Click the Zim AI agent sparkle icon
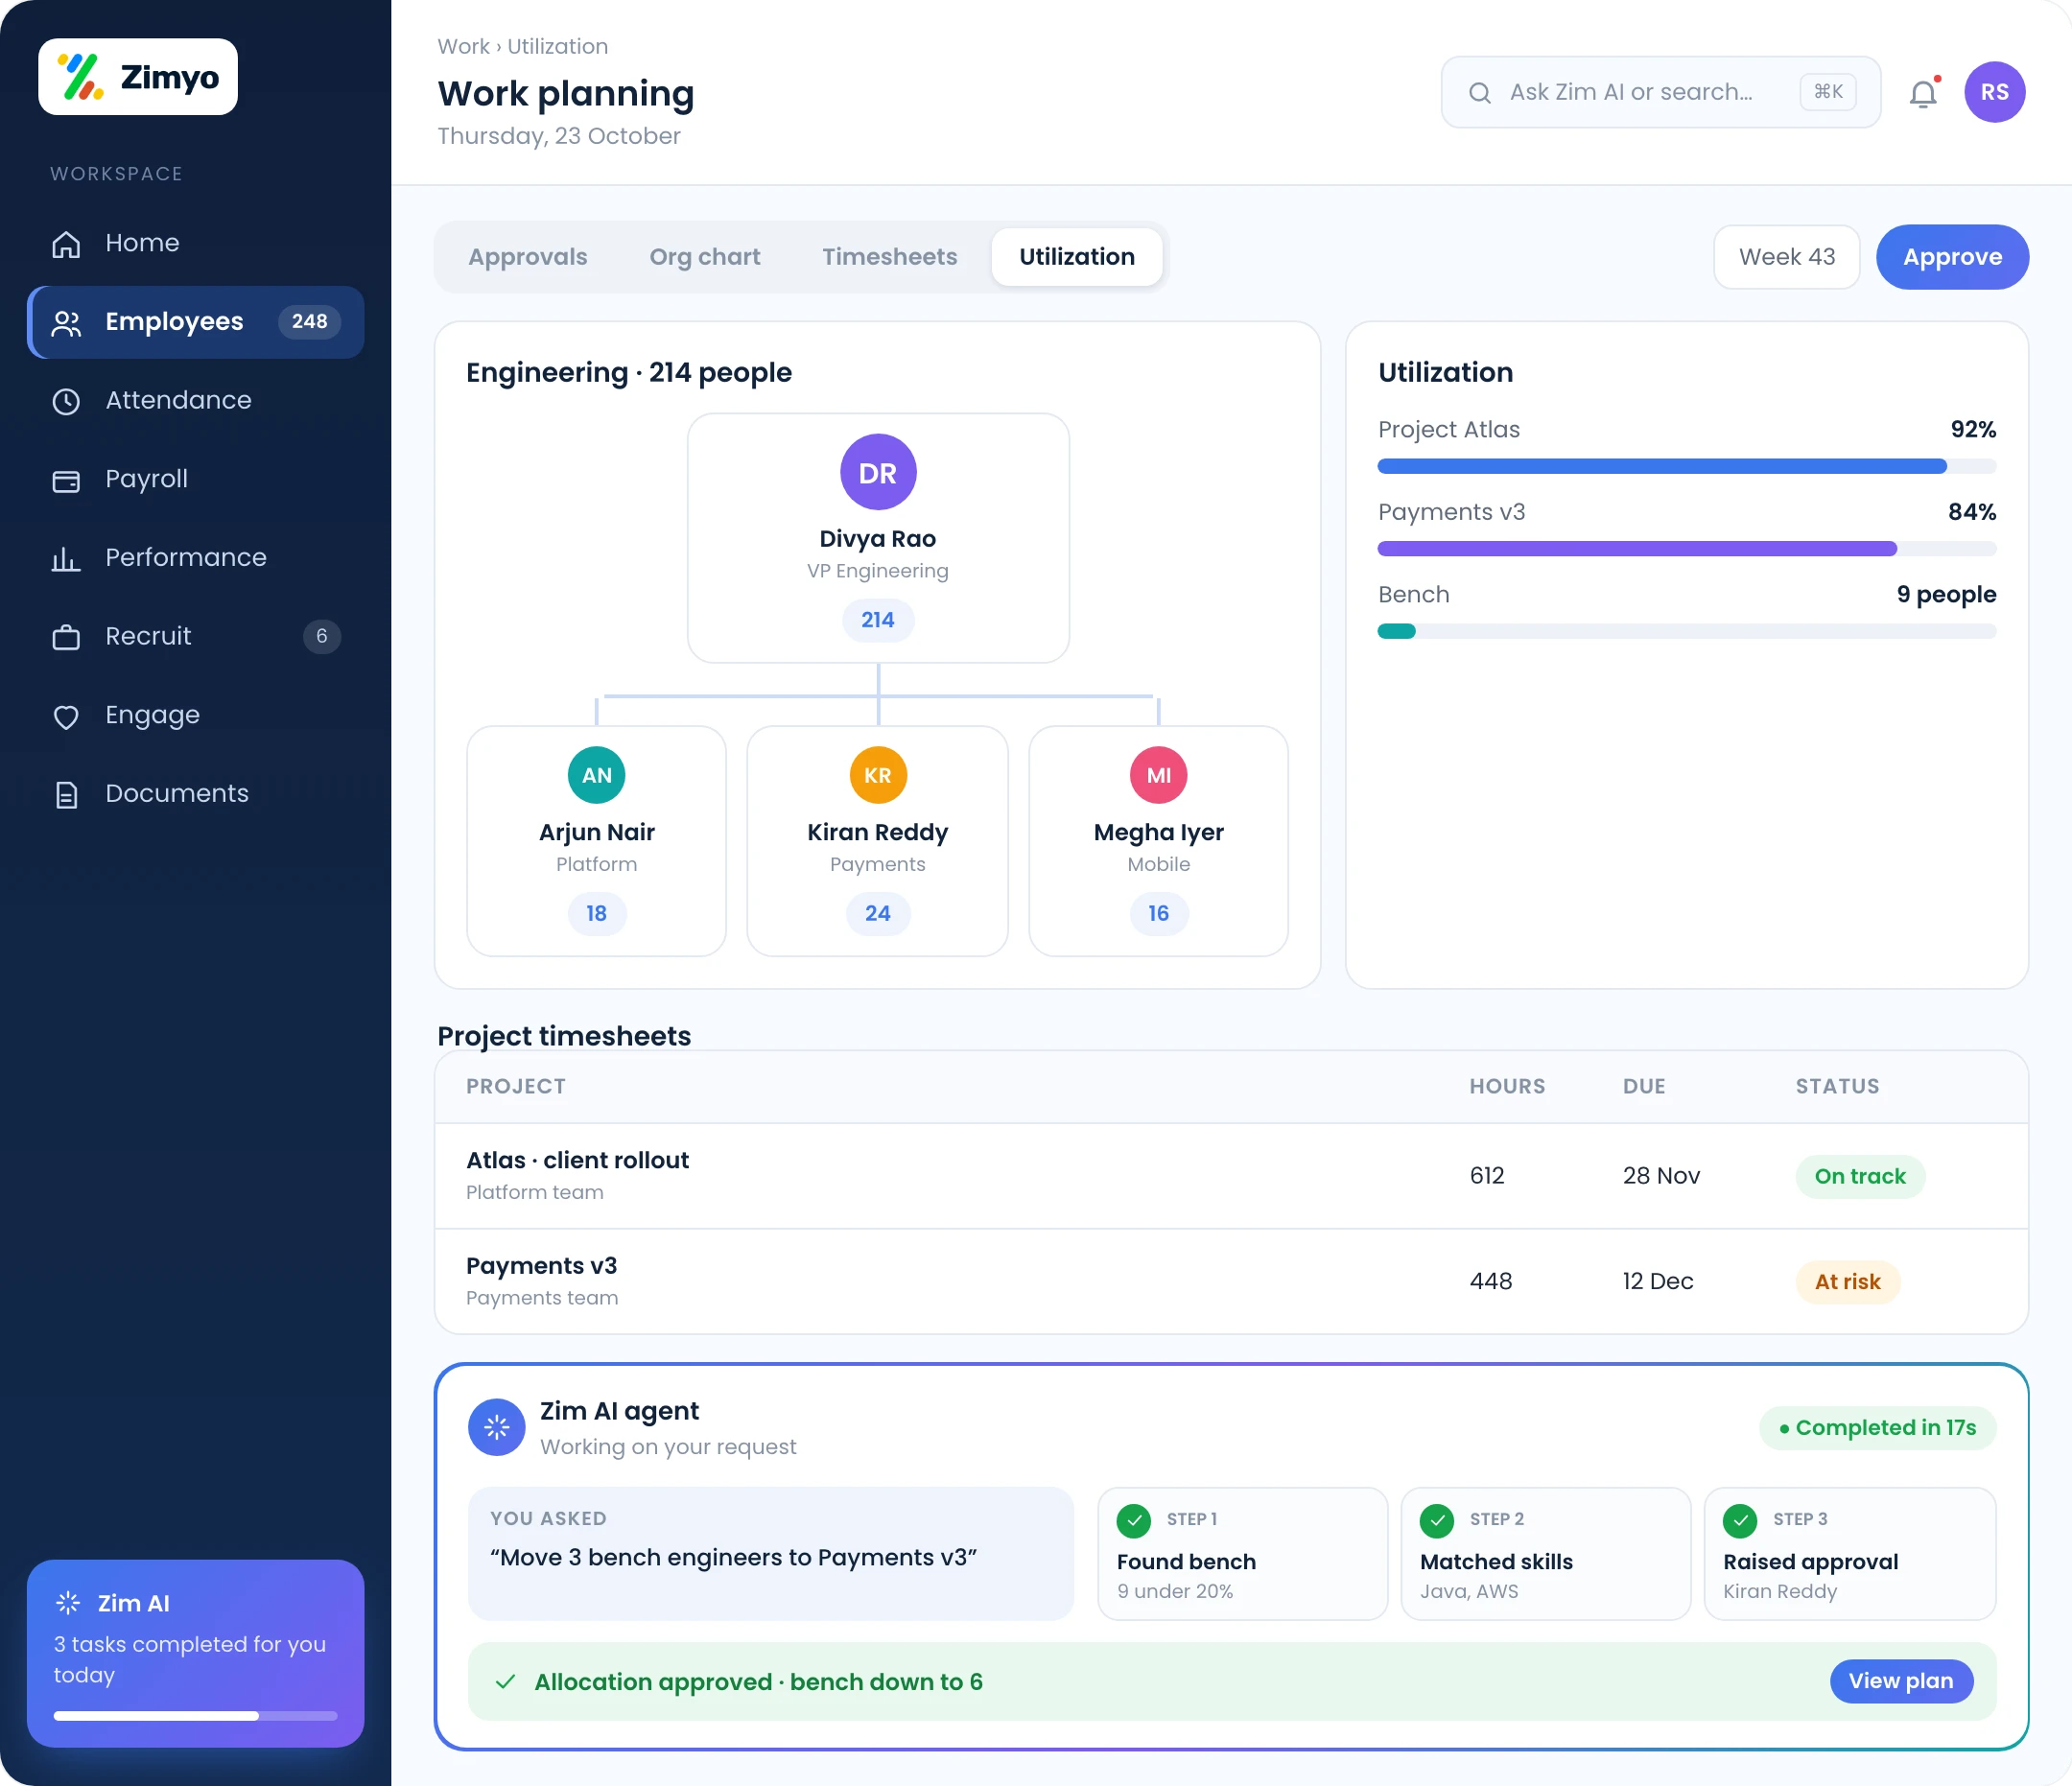 (x=497, y=1428)
